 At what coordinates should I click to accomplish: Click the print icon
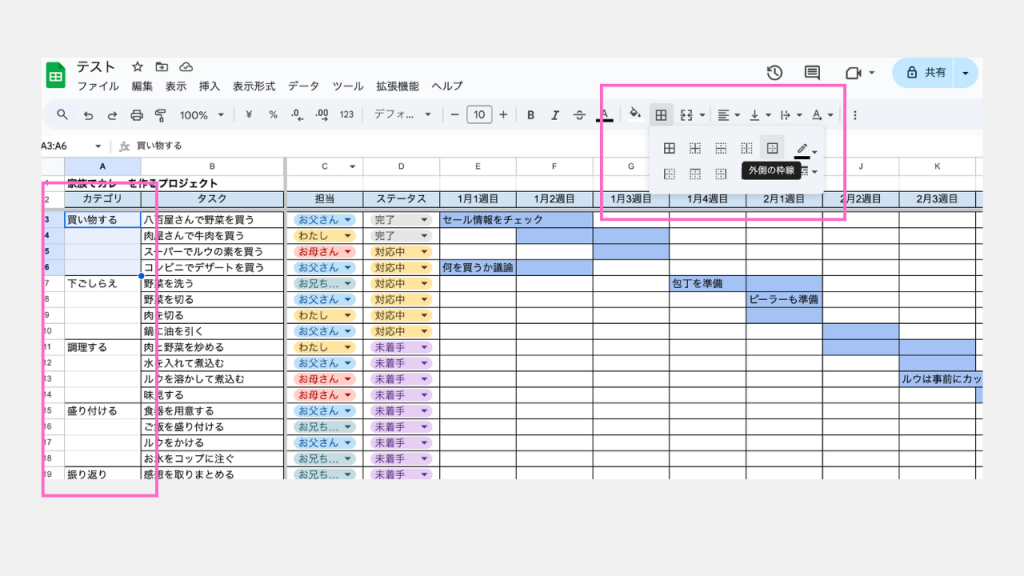(137, 115)
